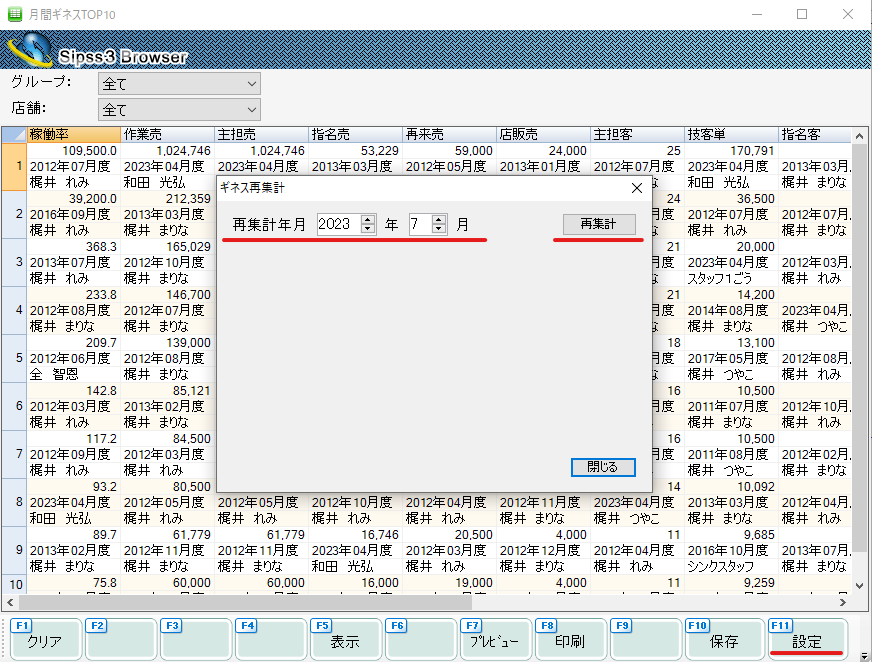Click the F8 印刷 button
The height and width of the screenshot is (662, 872).
pos(570,640)
